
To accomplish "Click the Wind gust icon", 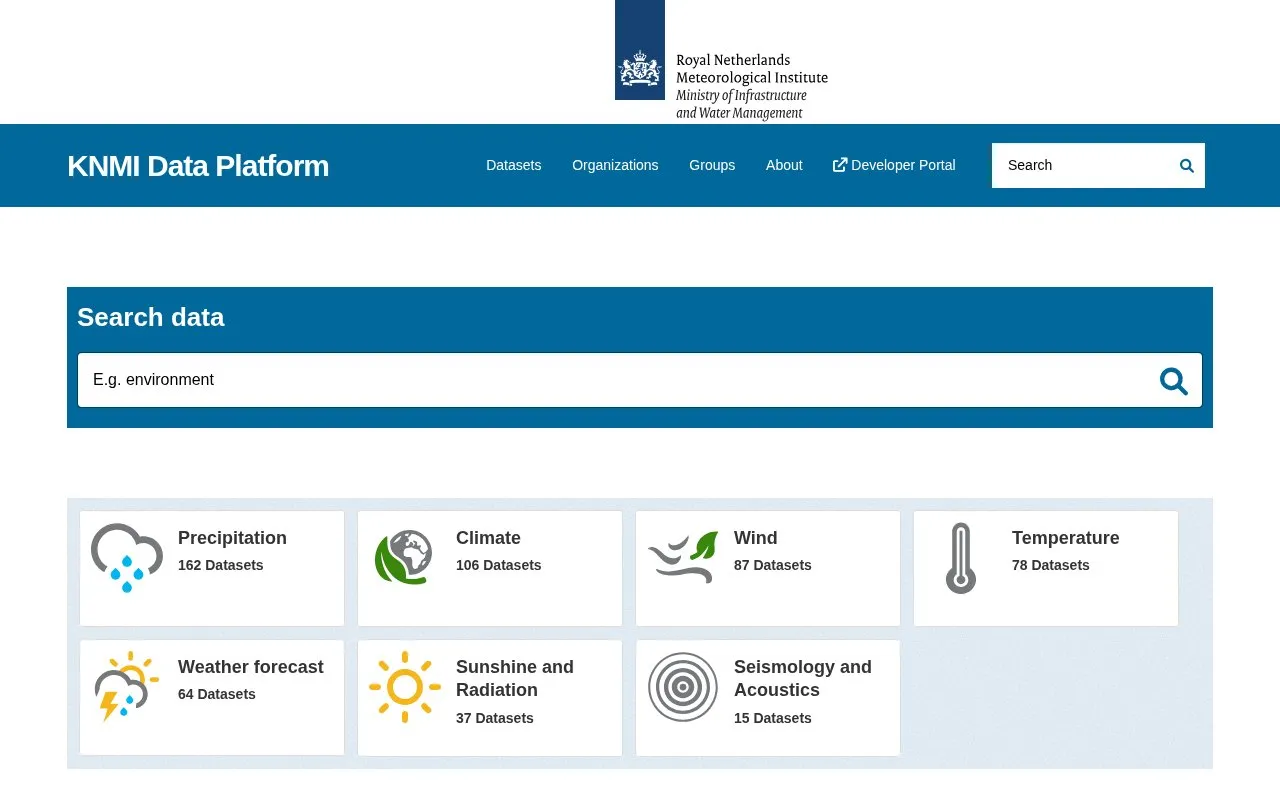I will pyautogui.click(x=683, y=557).
